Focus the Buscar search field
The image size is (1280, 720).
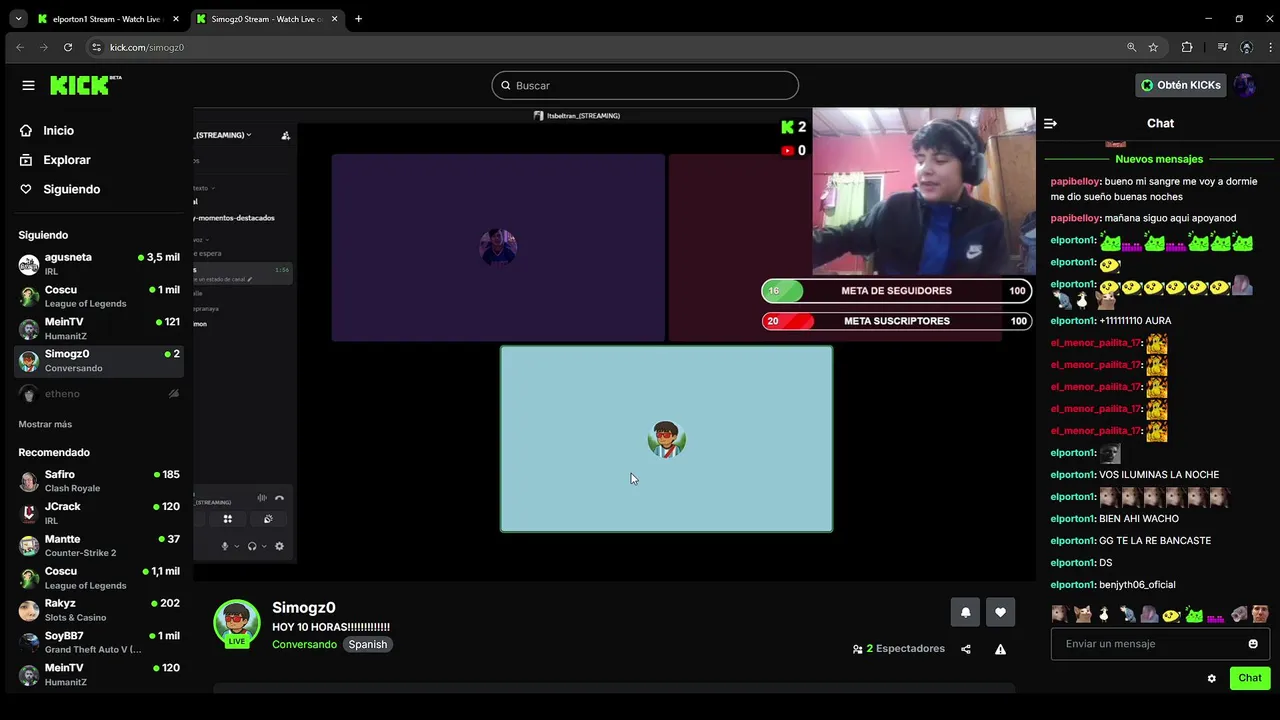coord(645,85)
